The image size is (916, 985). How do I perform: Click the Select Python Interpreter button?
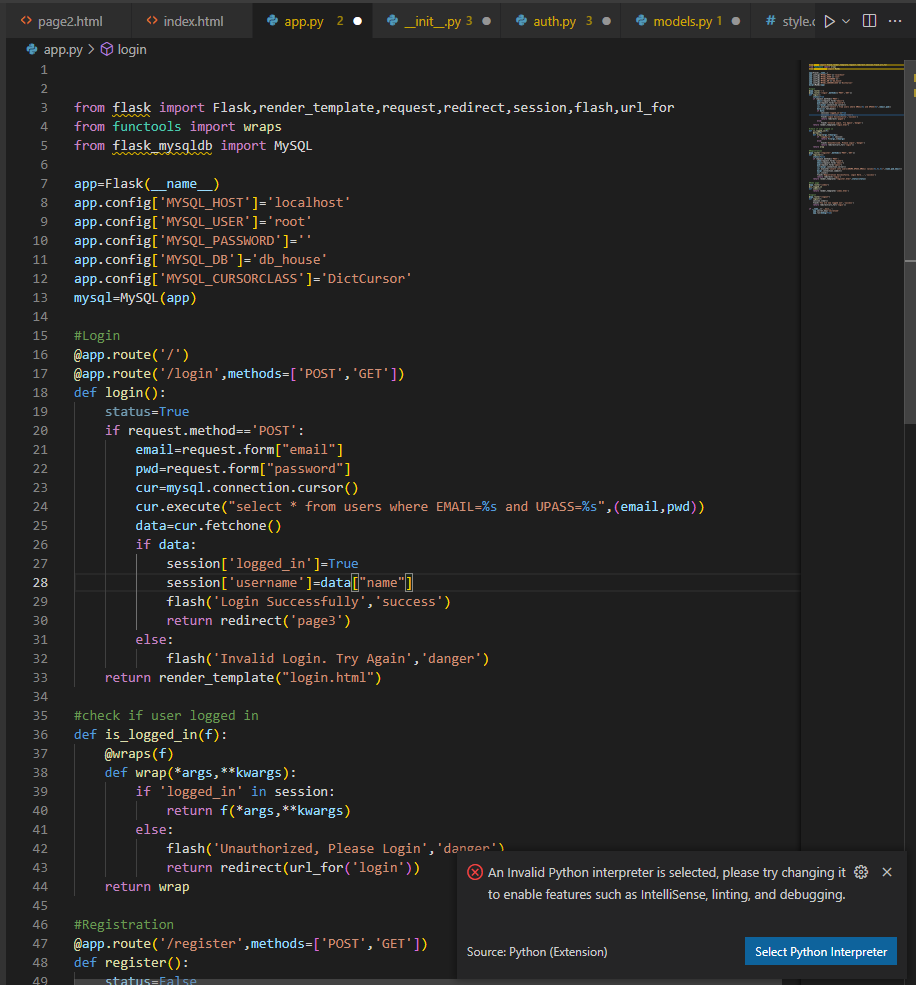pos(820,951)
